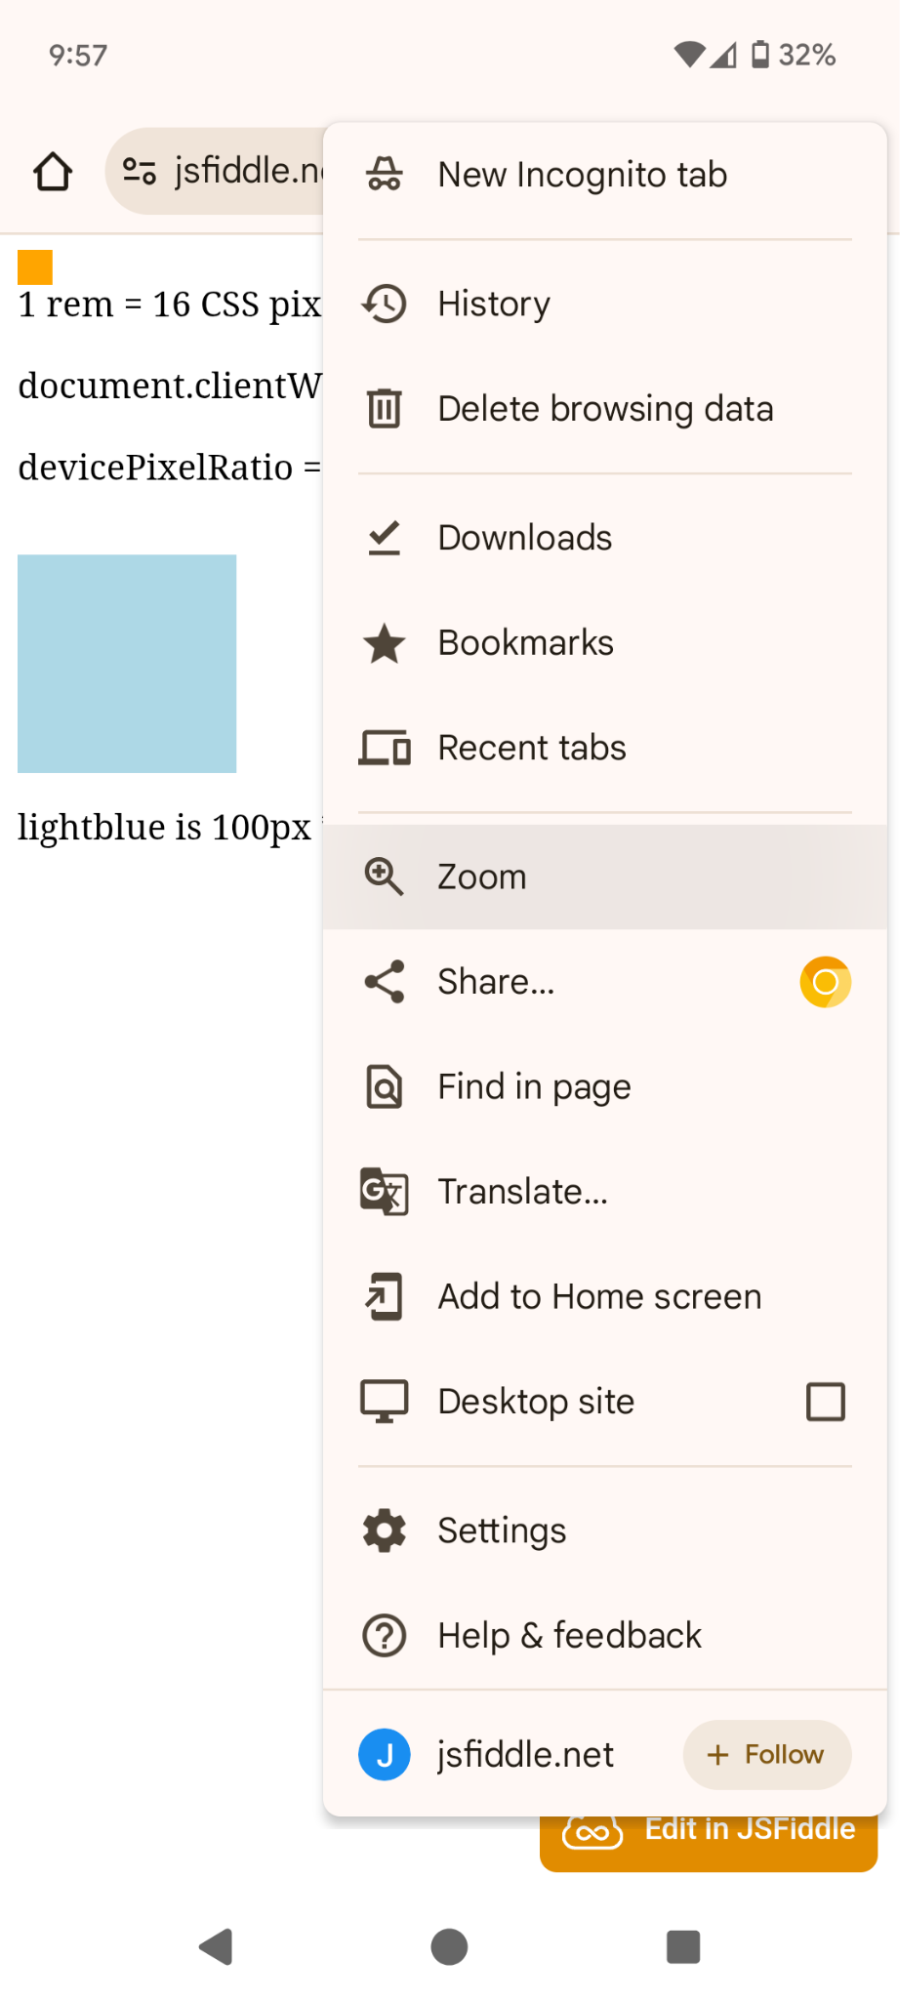Image resolution: width=900 pixels, height=1999 pixels.
Task: Choose Add to Home screen
Action: (x=605, y=1297)
